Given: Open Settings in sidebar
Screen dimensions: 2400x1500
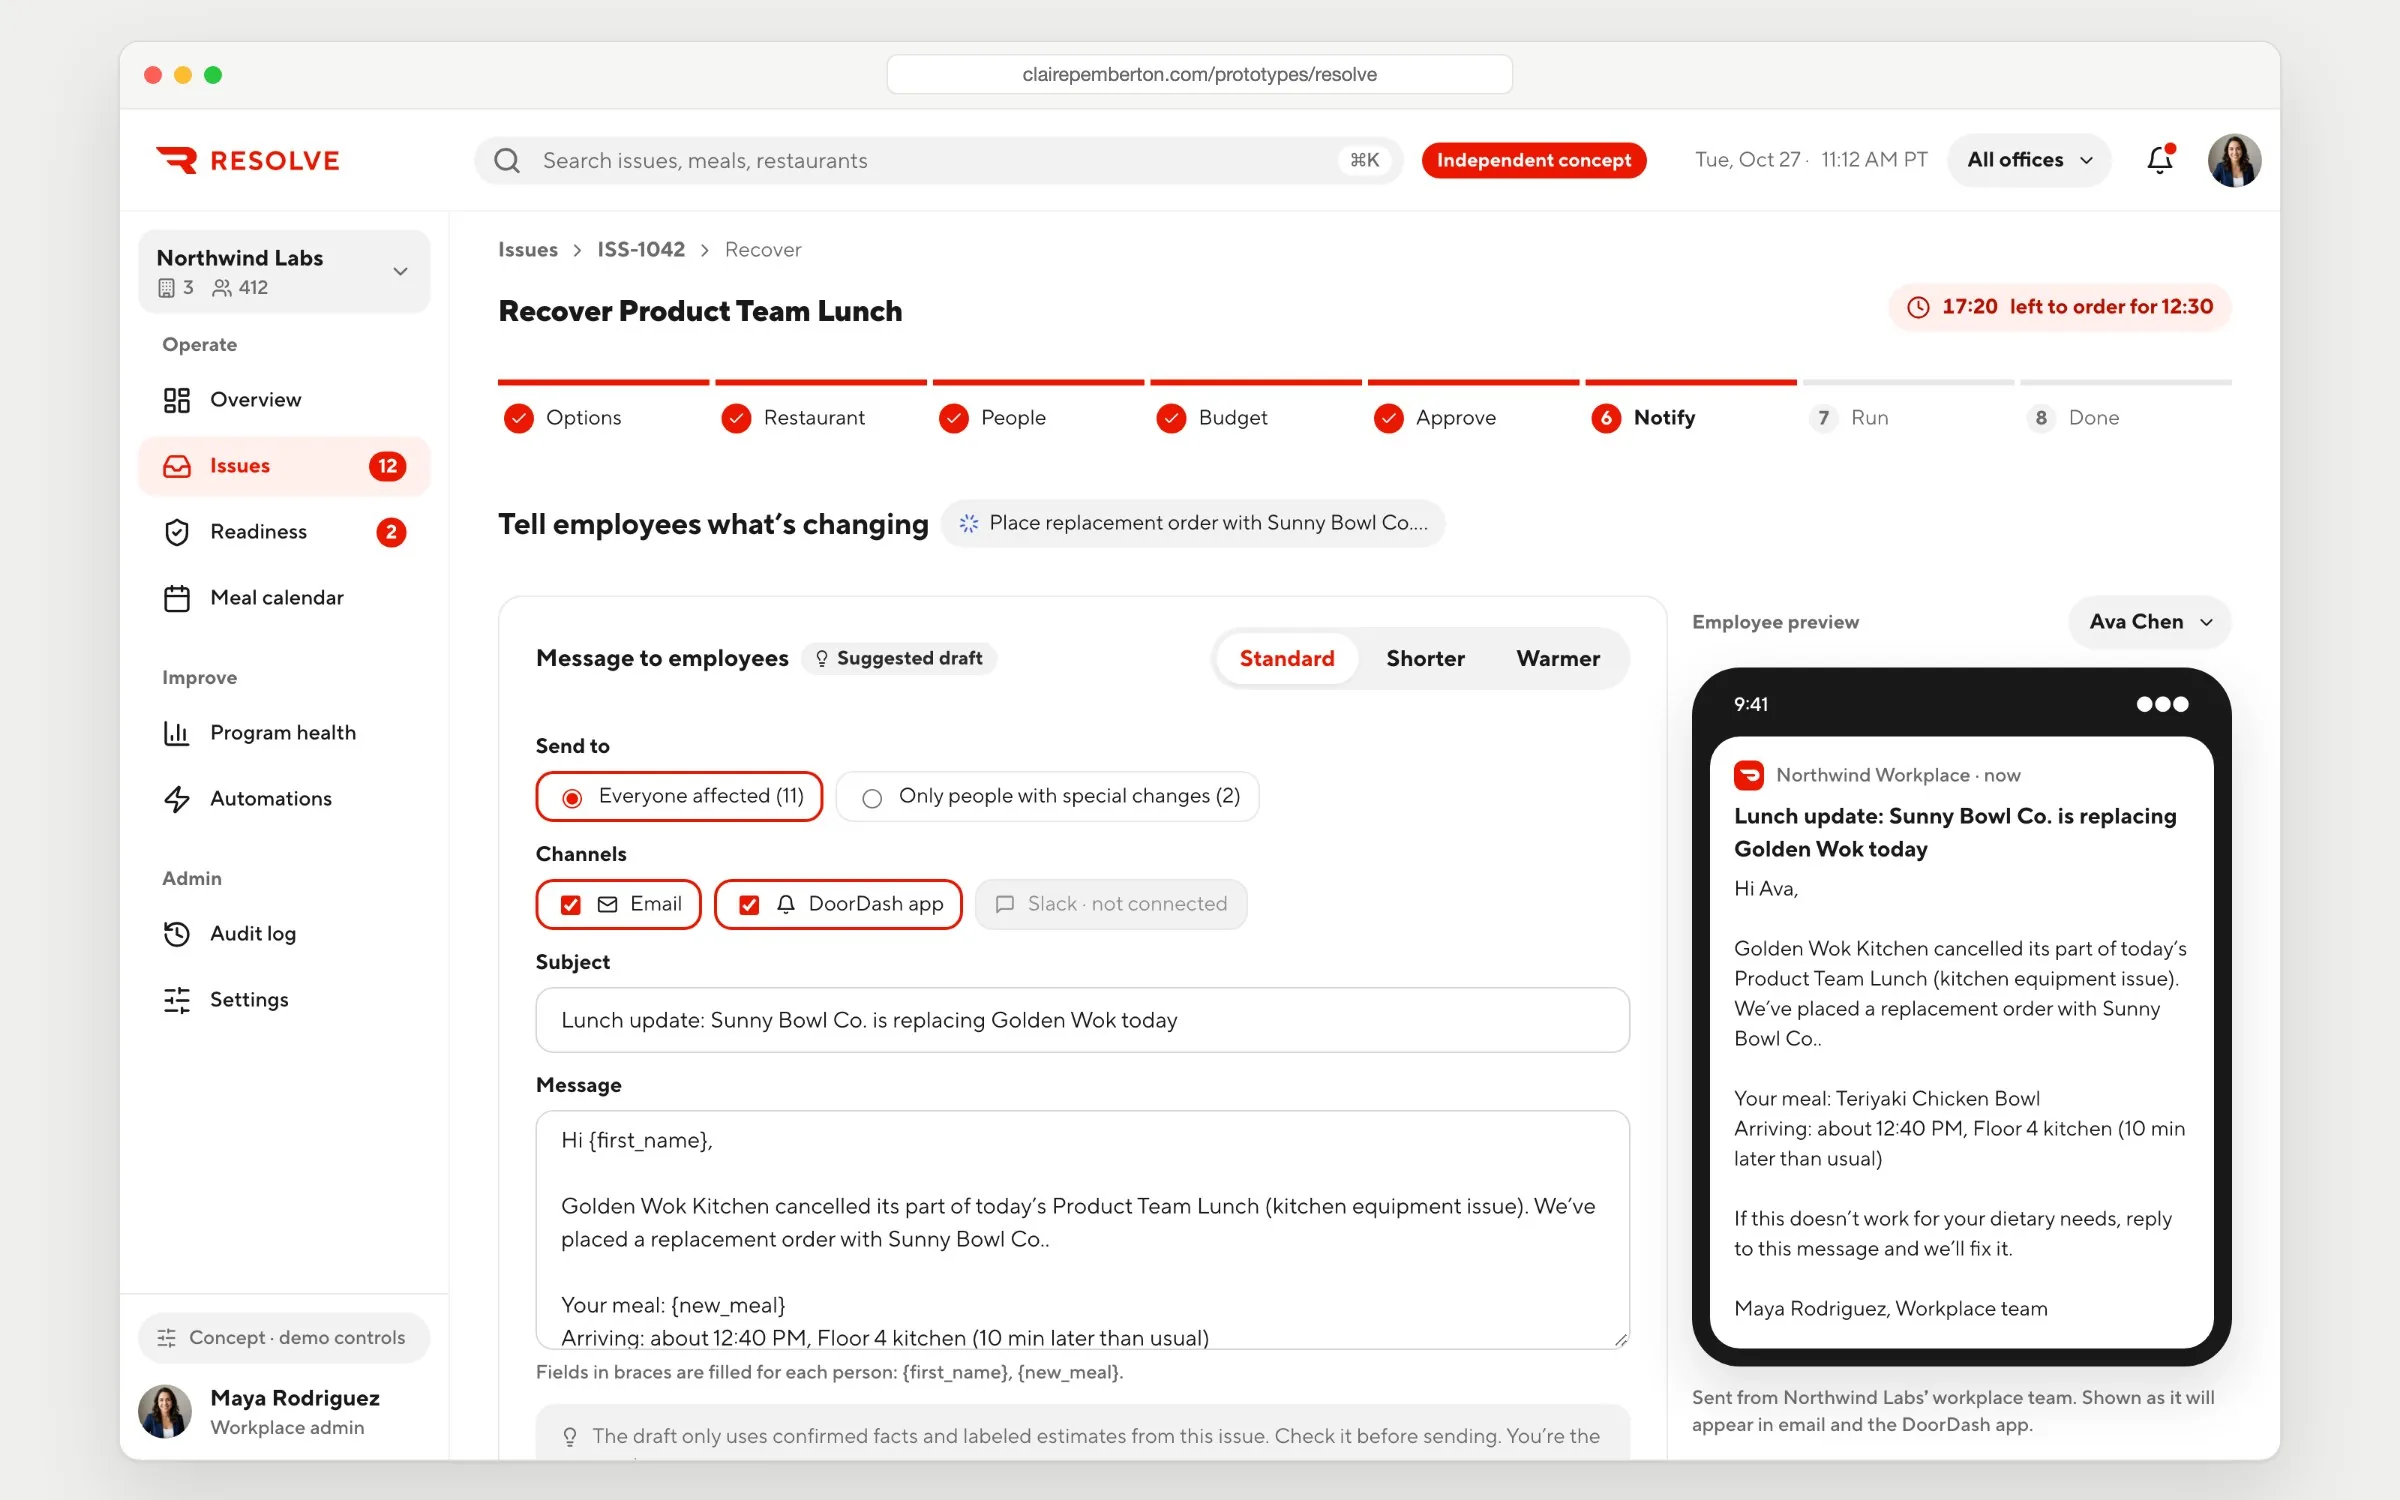Looking at the screenshot, I should [x=284, y=1000].
